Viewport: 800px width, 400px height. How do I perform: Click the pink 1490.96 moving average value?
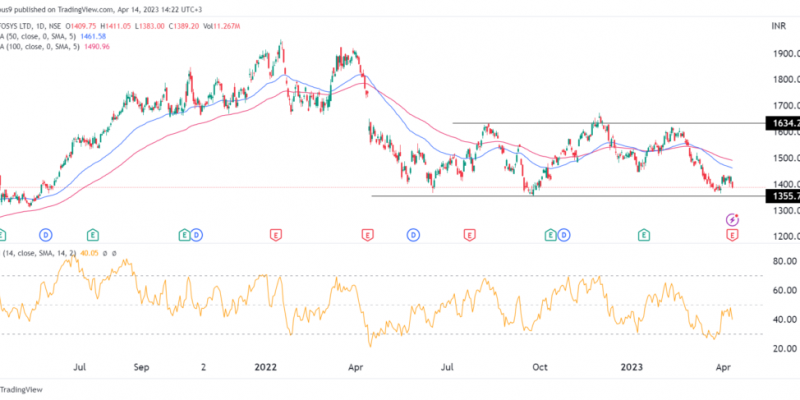pyautogui.click(x=95, y=46)
